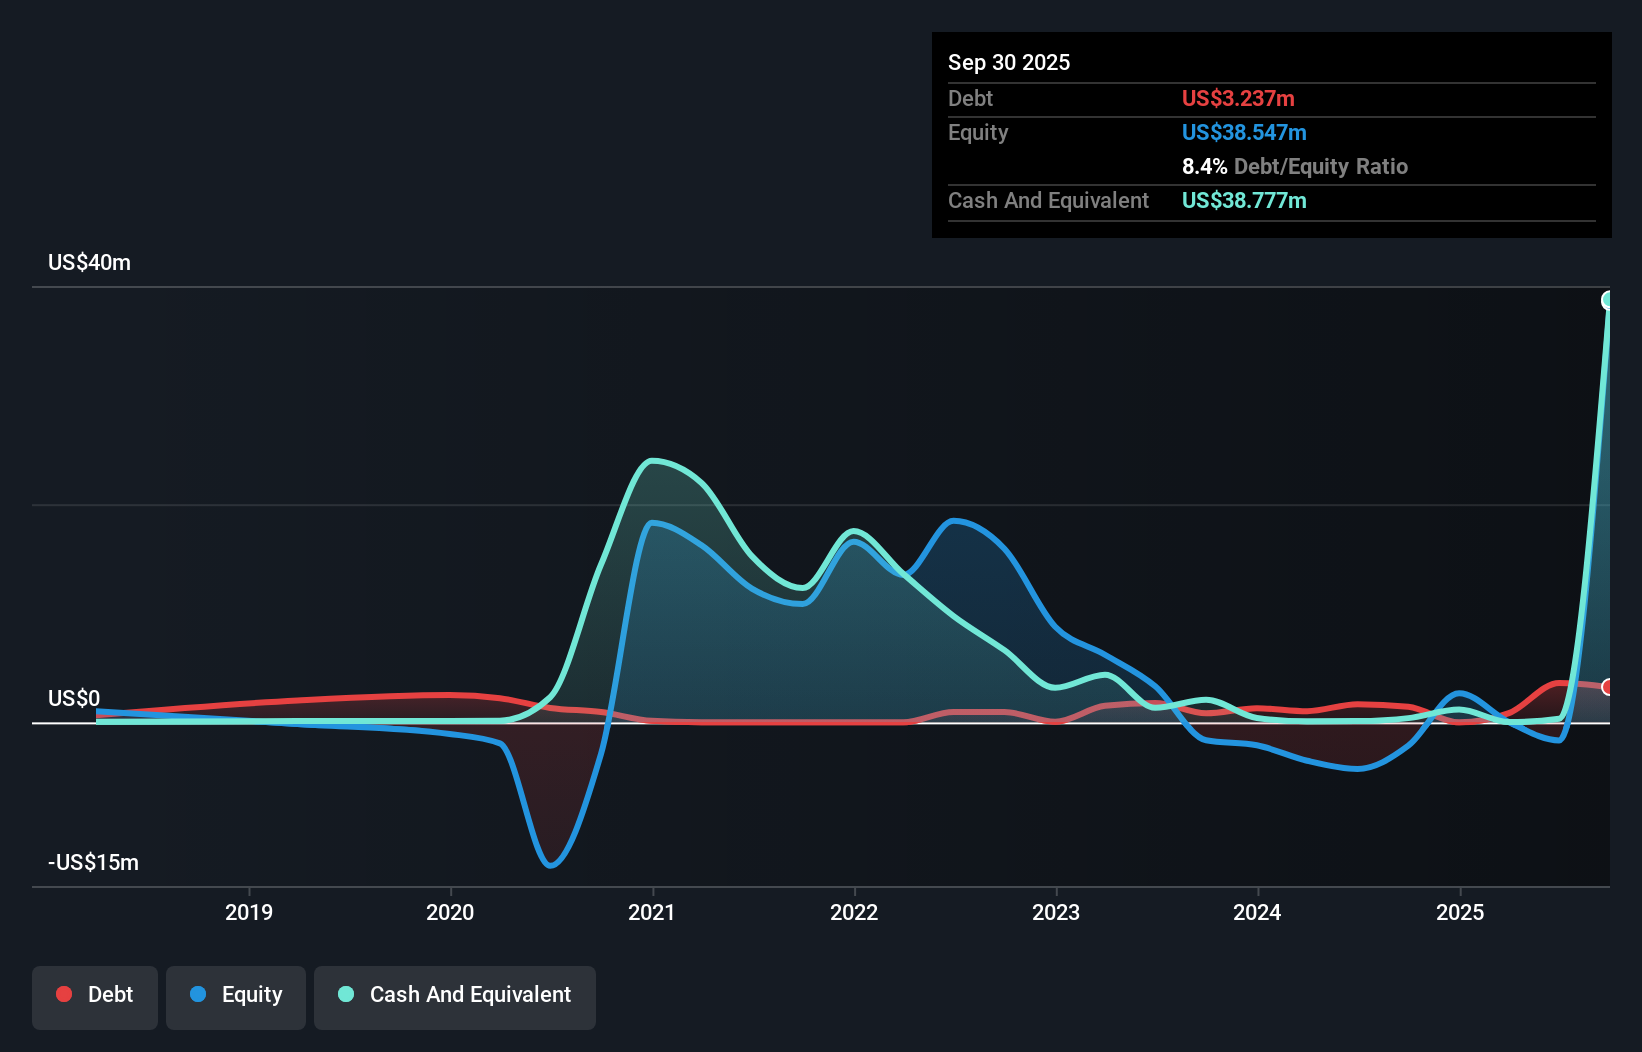Toggle the Cash And Equivalent legend button
The height and width of the screenshot is (1052, 1642).
(455, 997)
